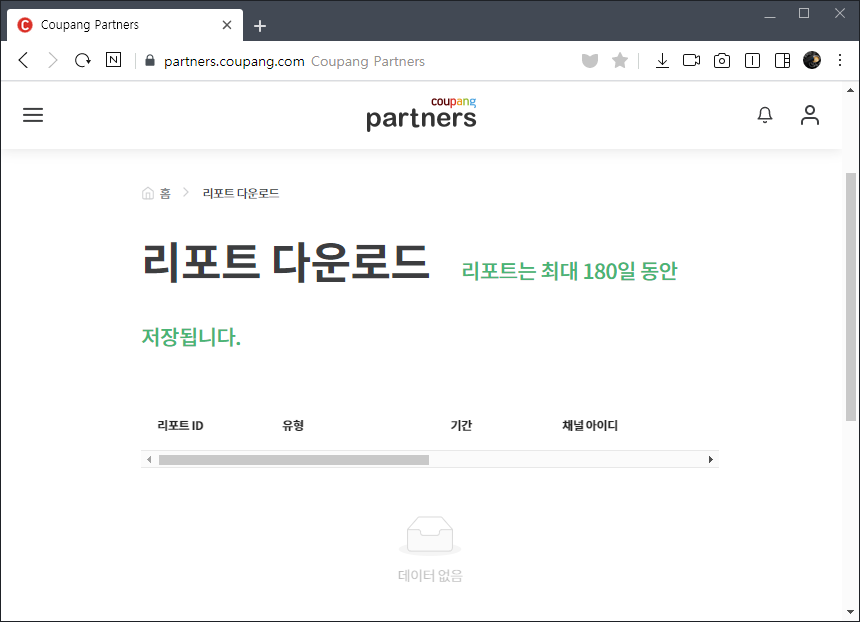This screenshot has height=622, width=860.
Task: Click the reader mode toolbar icon
Action: (x=752, y=60)
